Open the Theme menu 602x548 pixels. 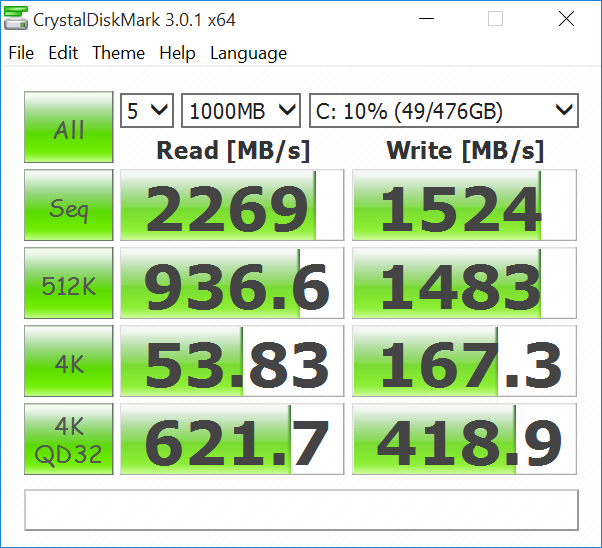pos(118,53)
